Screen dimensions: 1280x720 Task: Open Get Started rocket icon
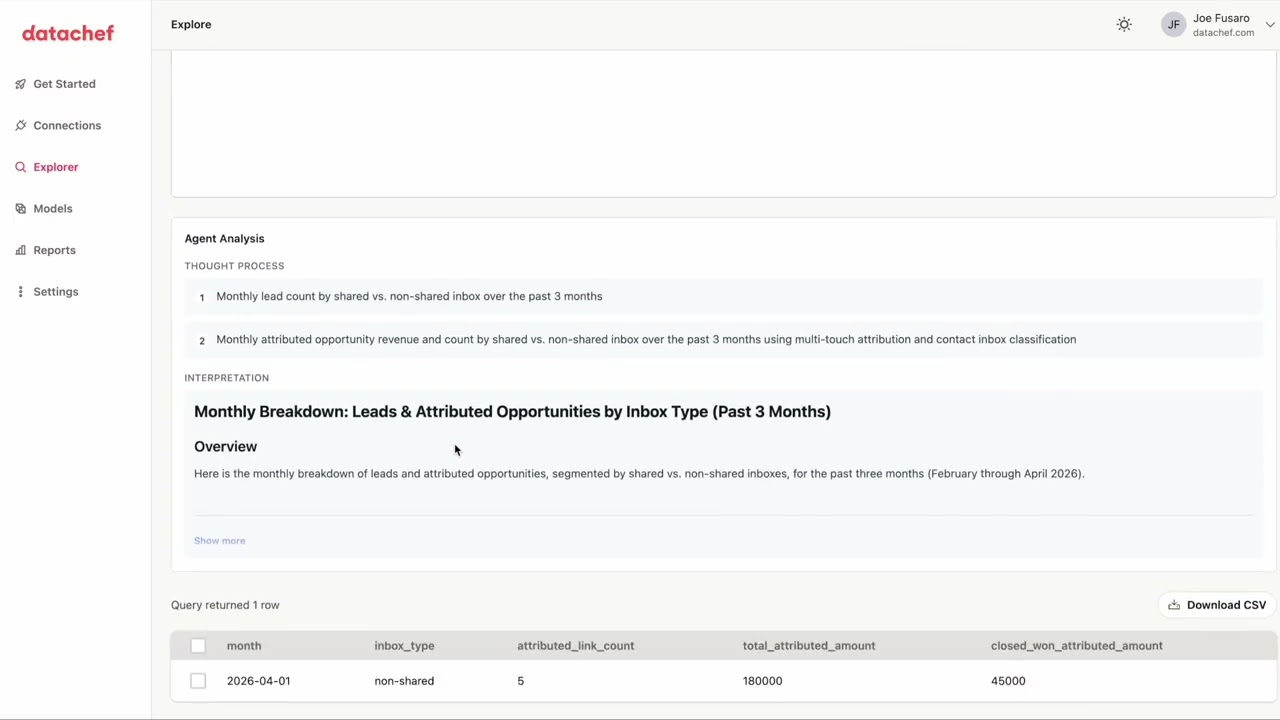click(x=20, y=84)
